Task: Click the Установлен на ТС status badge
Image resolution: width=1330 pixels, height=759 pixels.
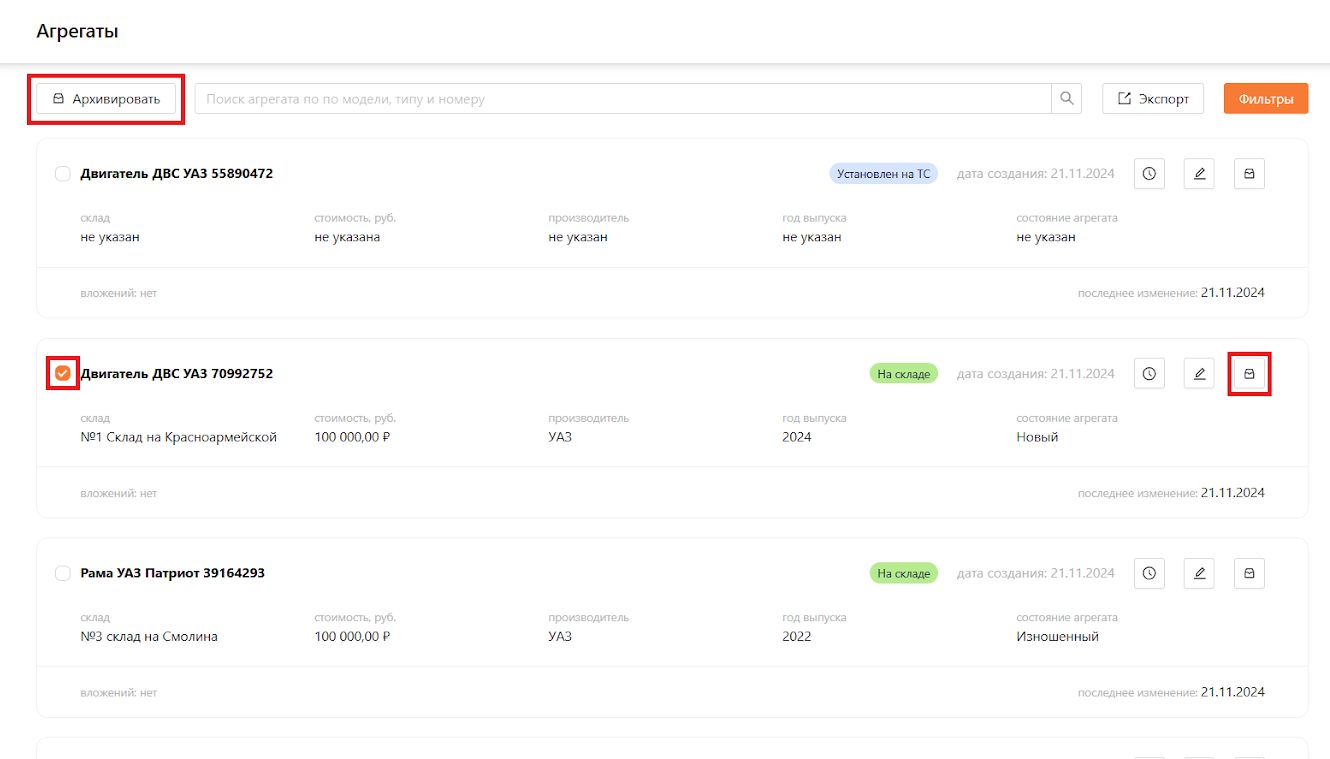Action: click(883, 174)
